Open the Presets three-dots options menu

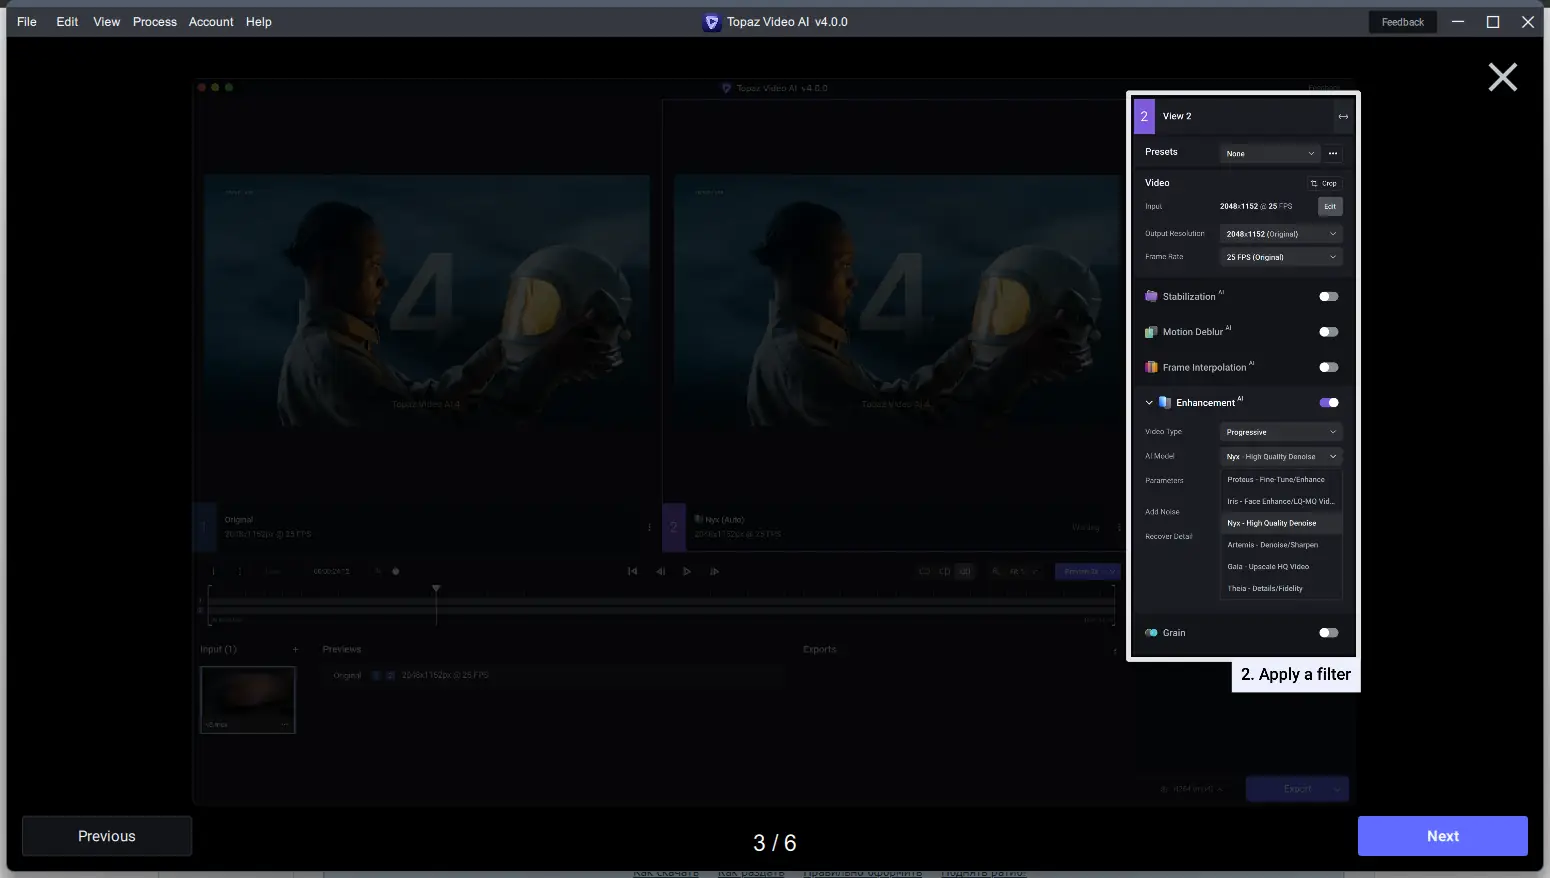click(x=1333, y=153)
